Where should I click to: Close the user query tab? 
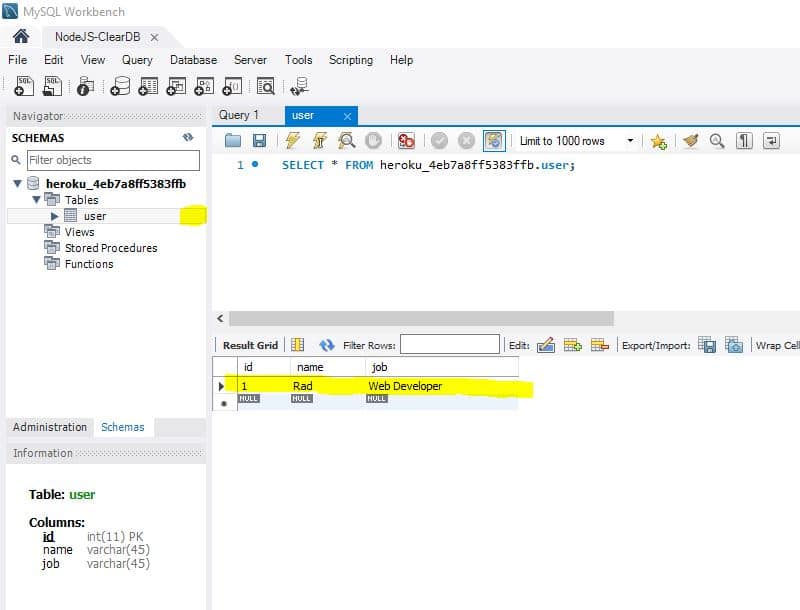[x=347, y=116]
